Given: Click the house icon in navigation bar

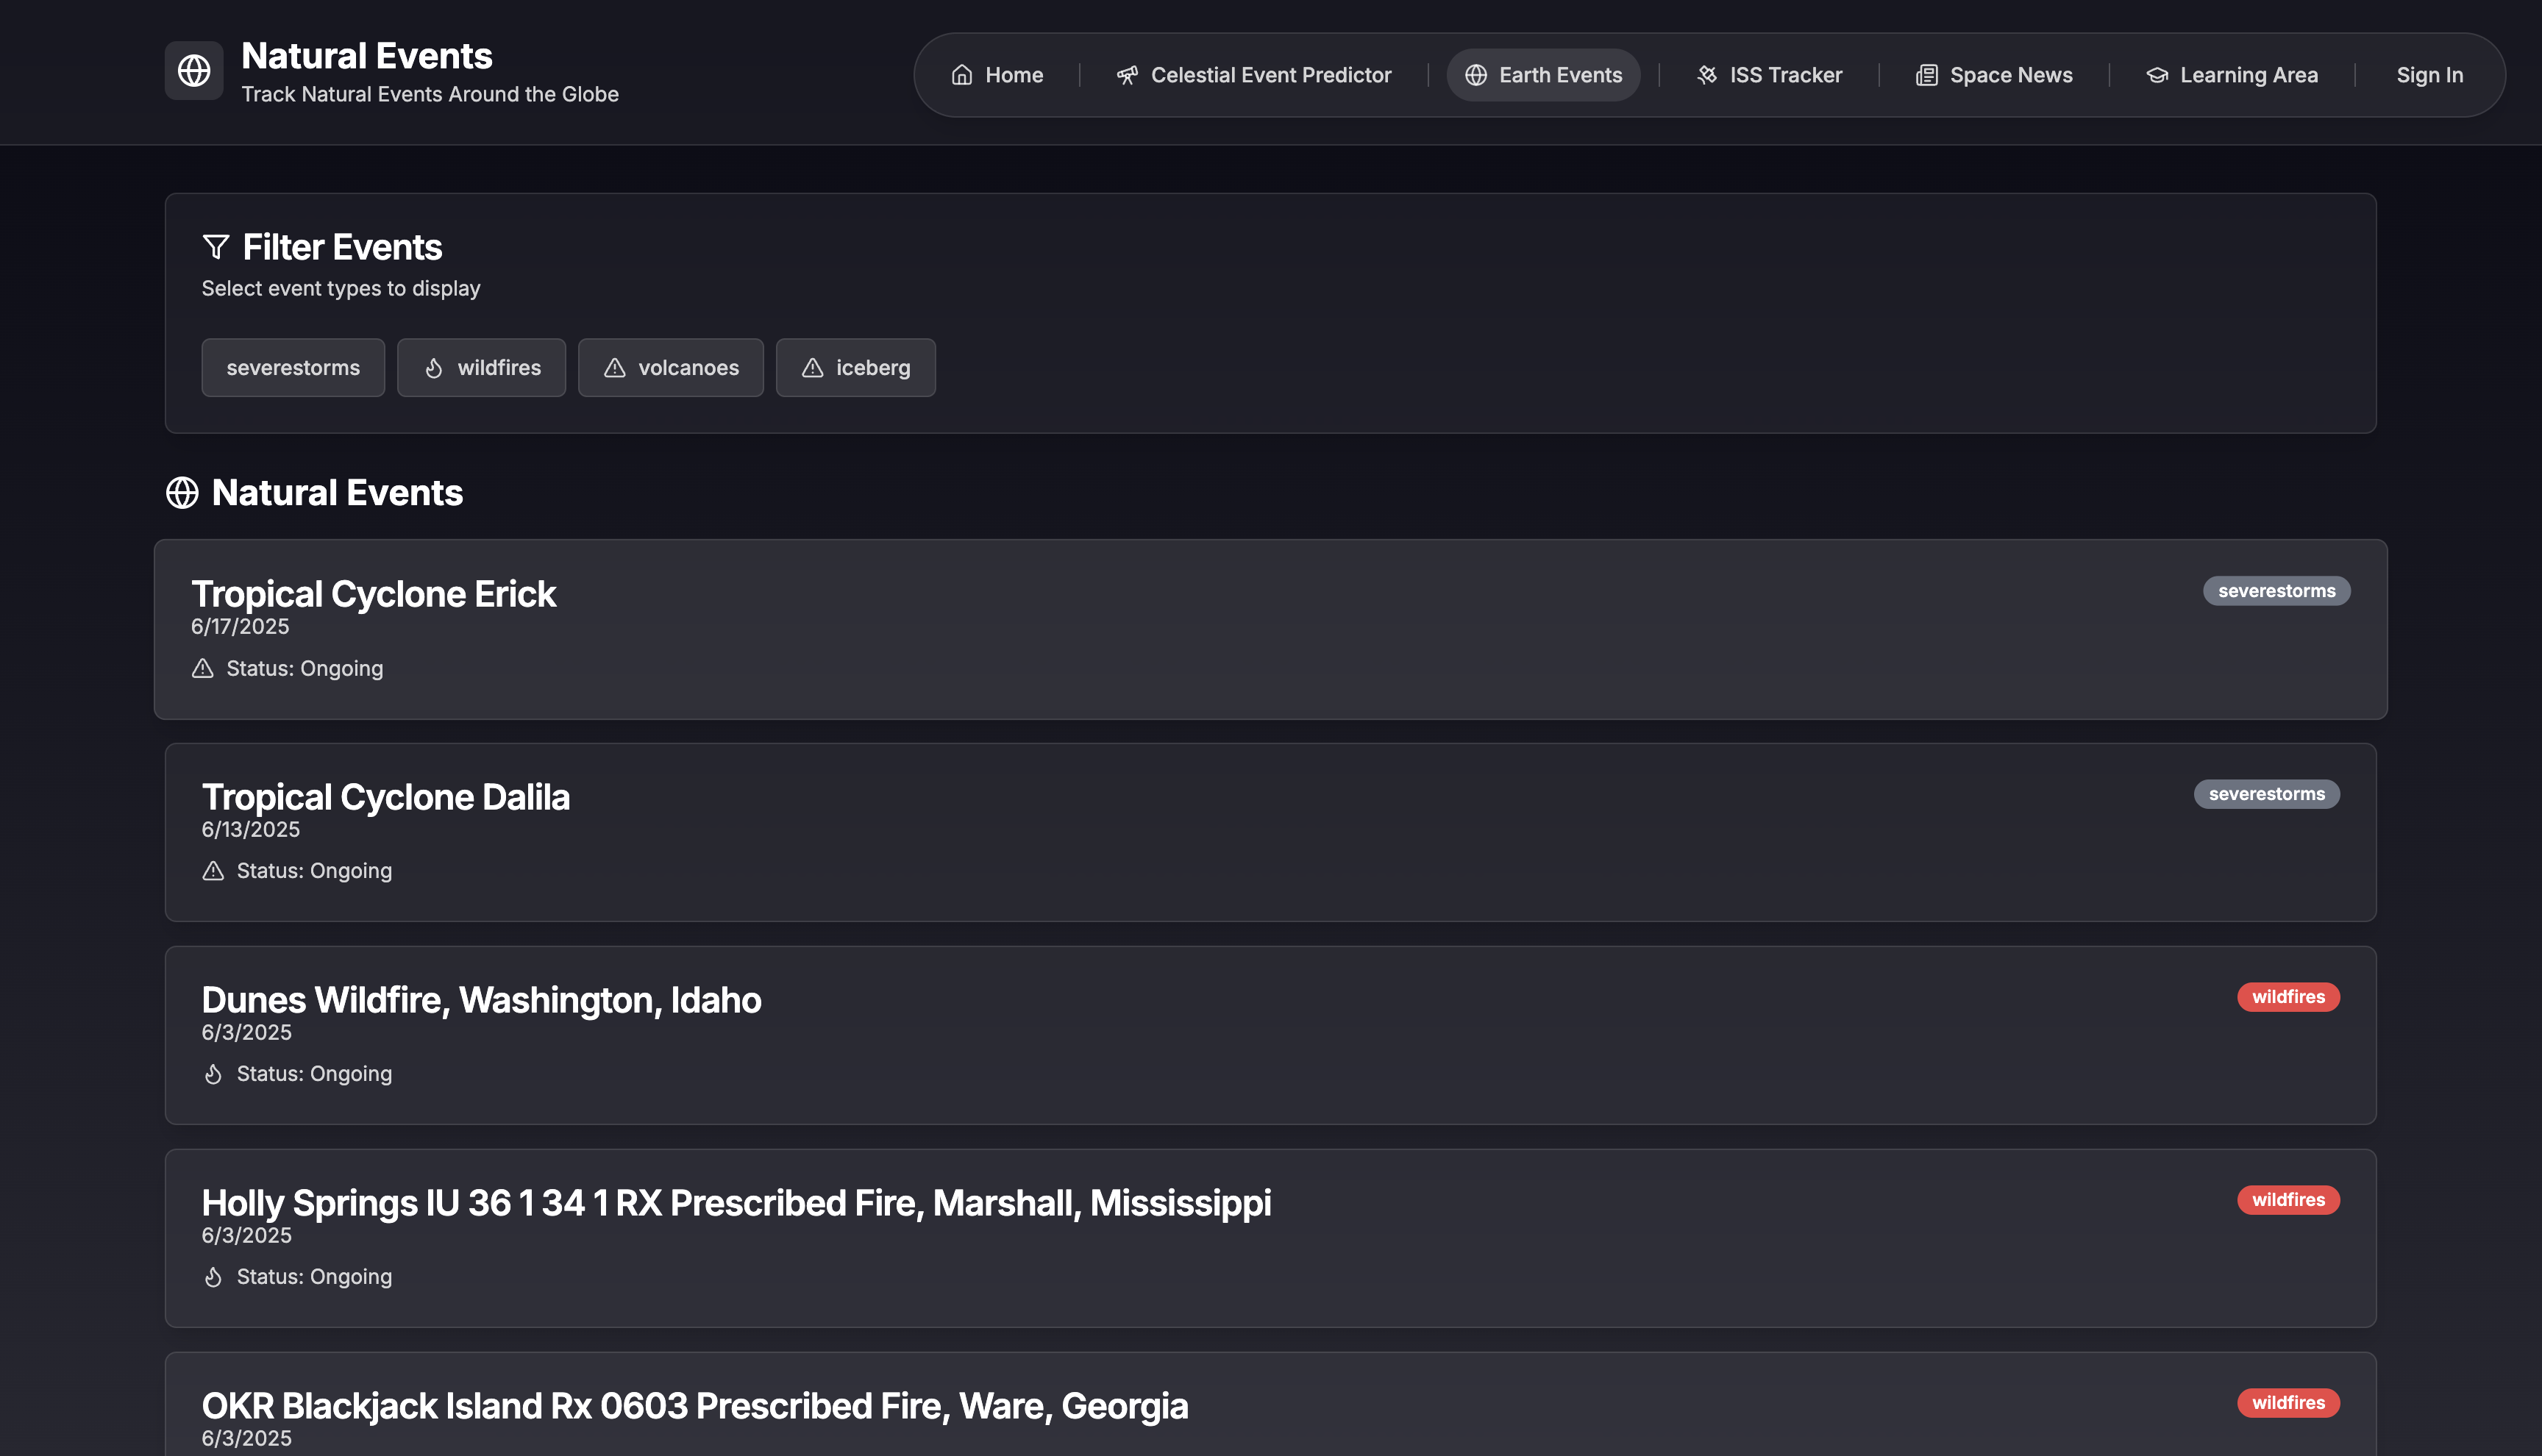Looking at the screenshot, I should point(961,75).
